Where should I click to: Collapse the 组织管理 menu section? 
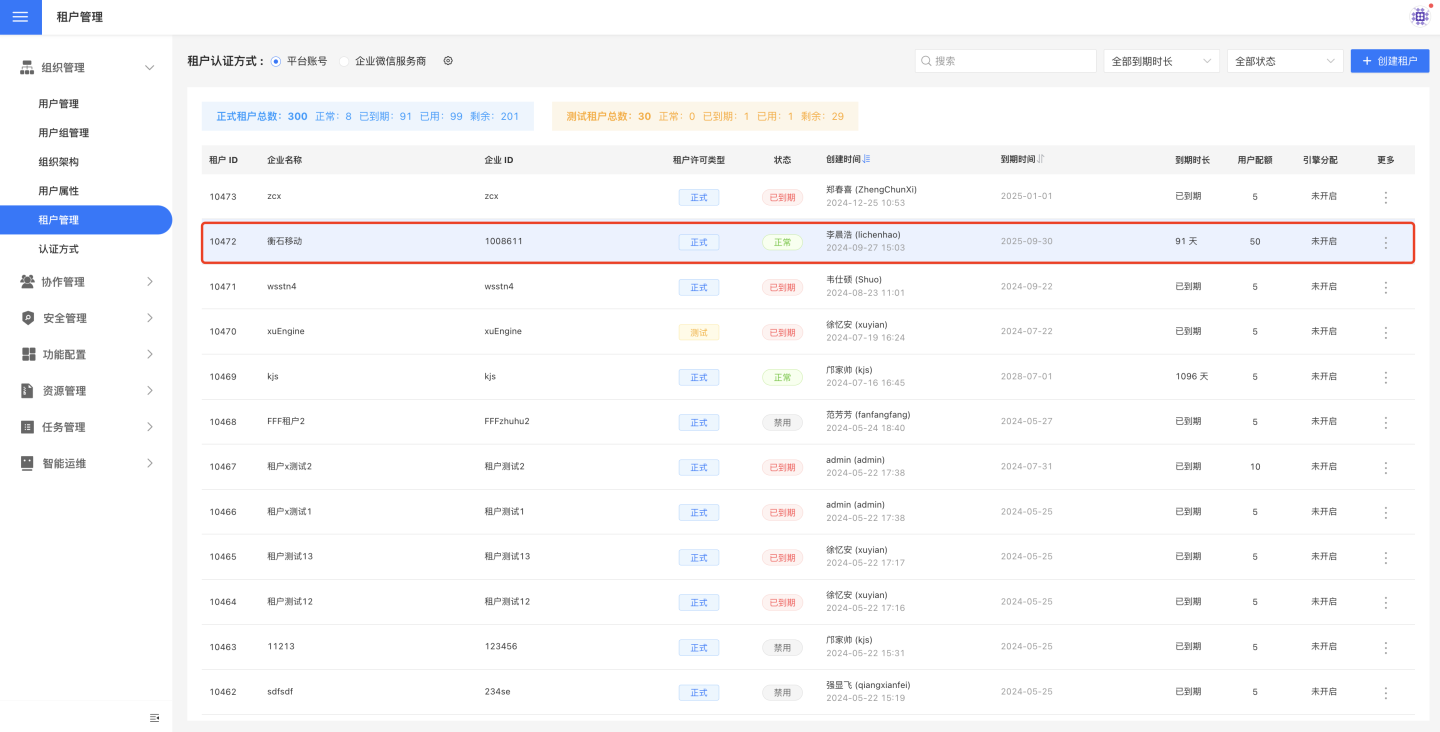(150, 68)
